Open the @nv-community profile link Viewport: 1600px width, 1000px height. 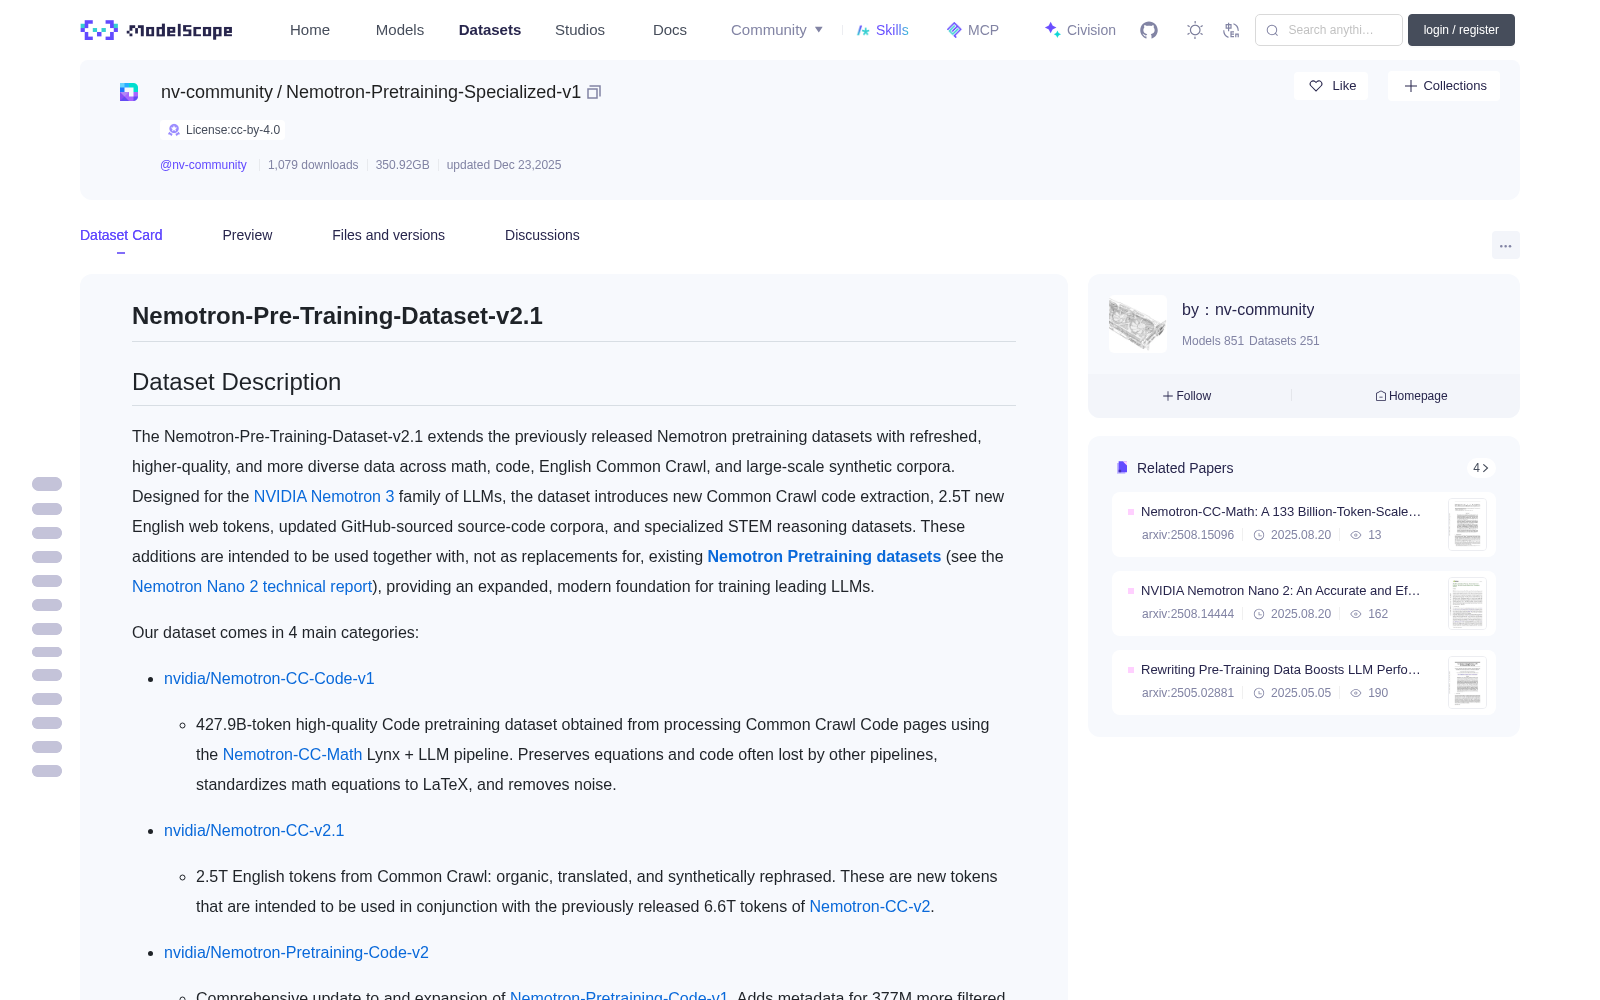pos(203,165)
